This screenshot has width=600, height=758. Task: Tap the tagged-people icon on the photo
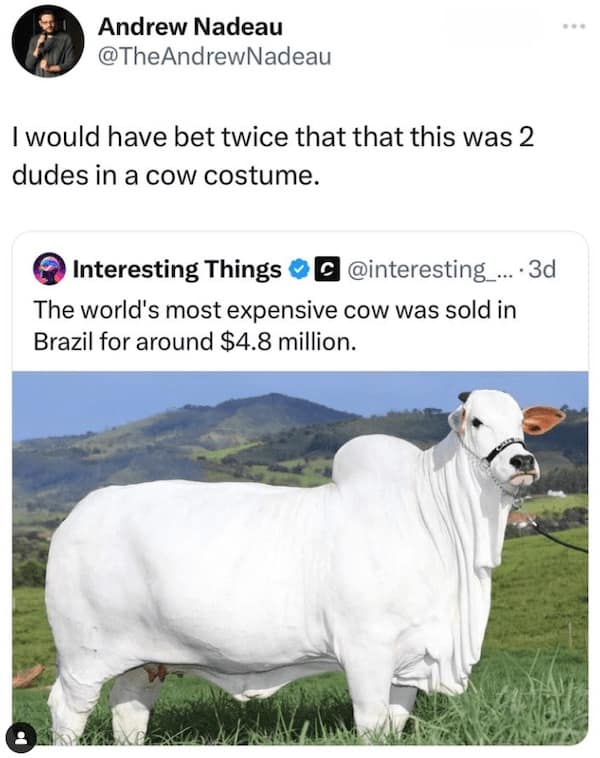pos(21,737)
